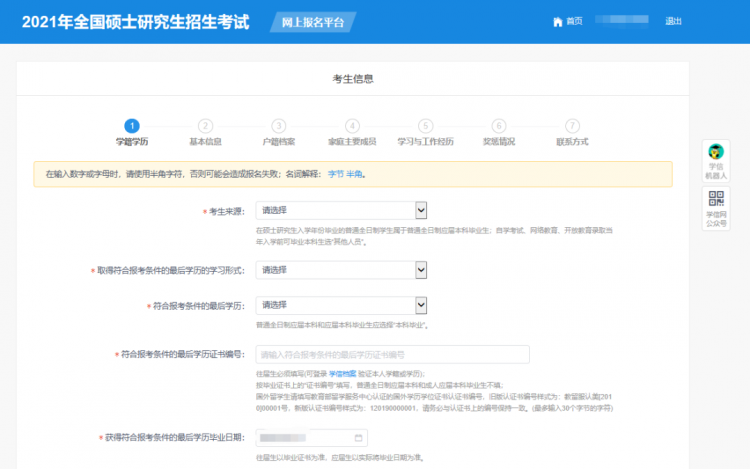Select step 7 circle 联系方式
The image size is (750, 469).
click(571, 126)
